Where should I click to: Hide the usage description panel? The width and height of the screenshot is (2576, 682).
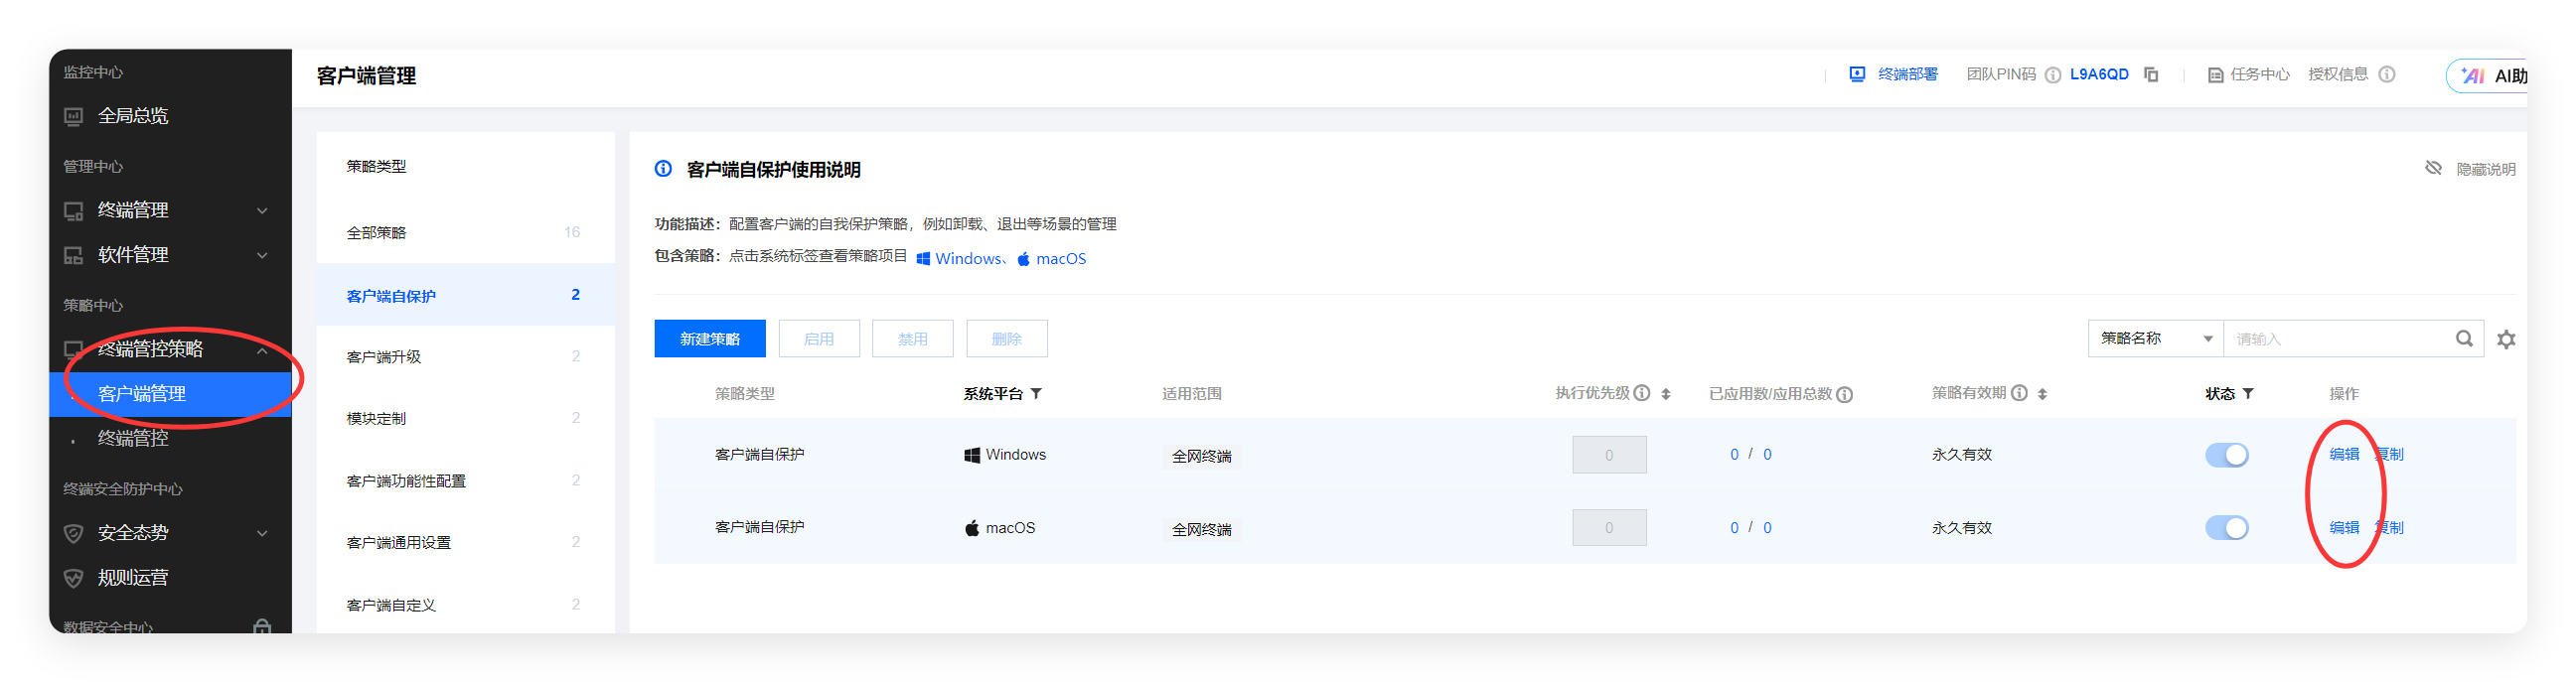point(2470,169)
